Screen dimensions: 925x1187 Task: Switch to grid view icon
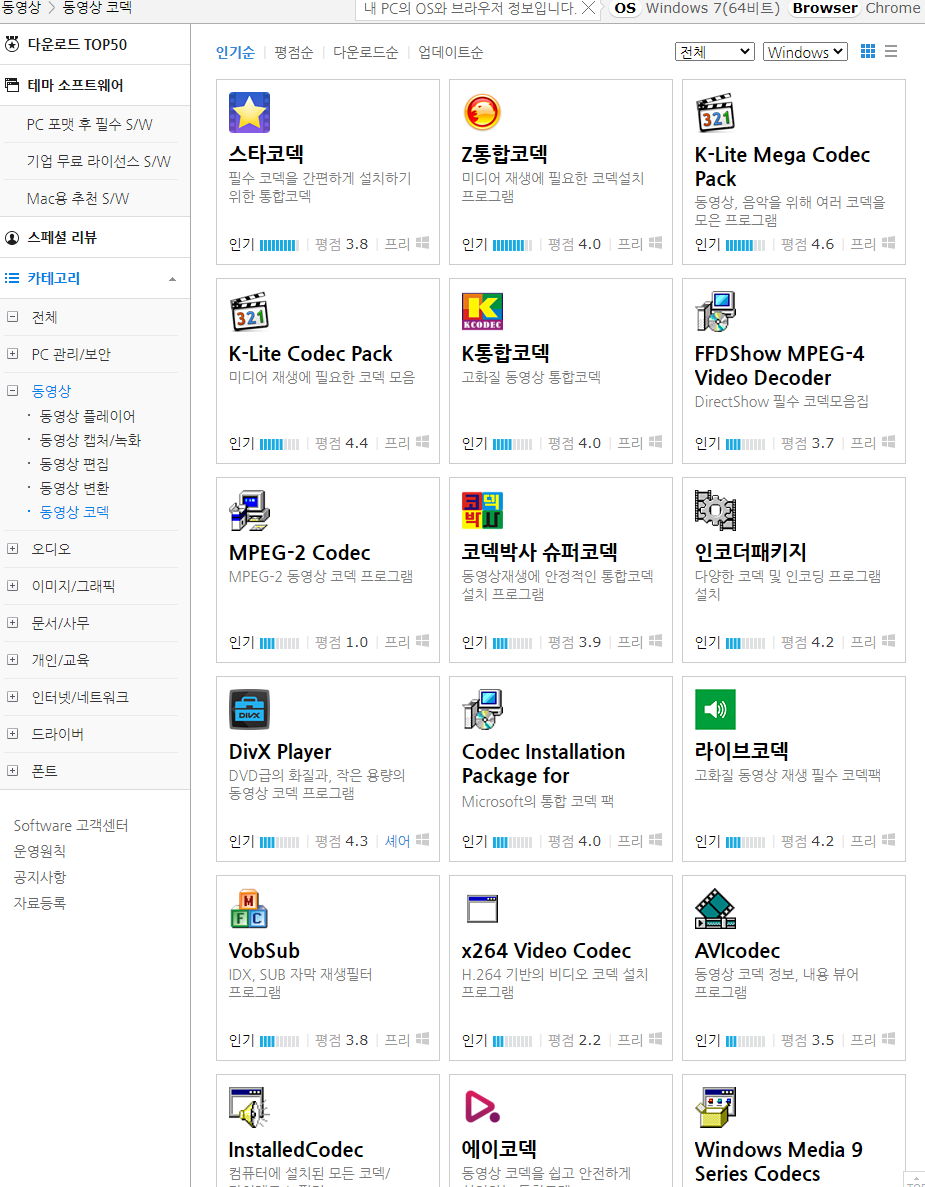click(868, 51)
